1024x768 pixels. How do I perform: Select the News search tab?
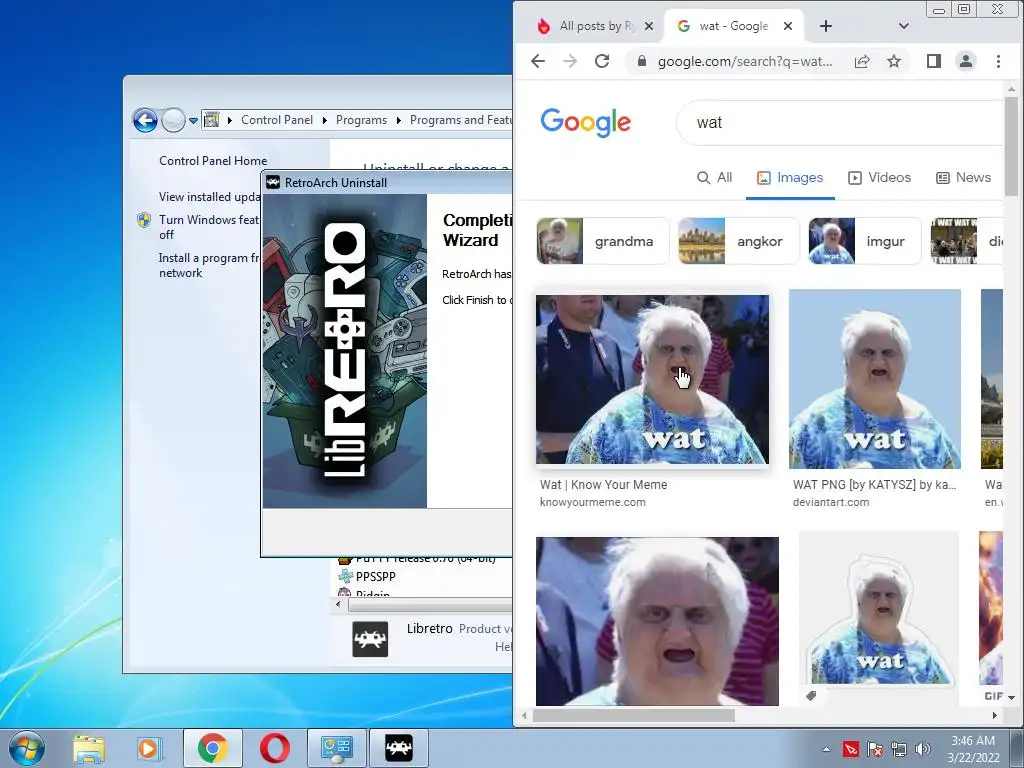point(963,178)
